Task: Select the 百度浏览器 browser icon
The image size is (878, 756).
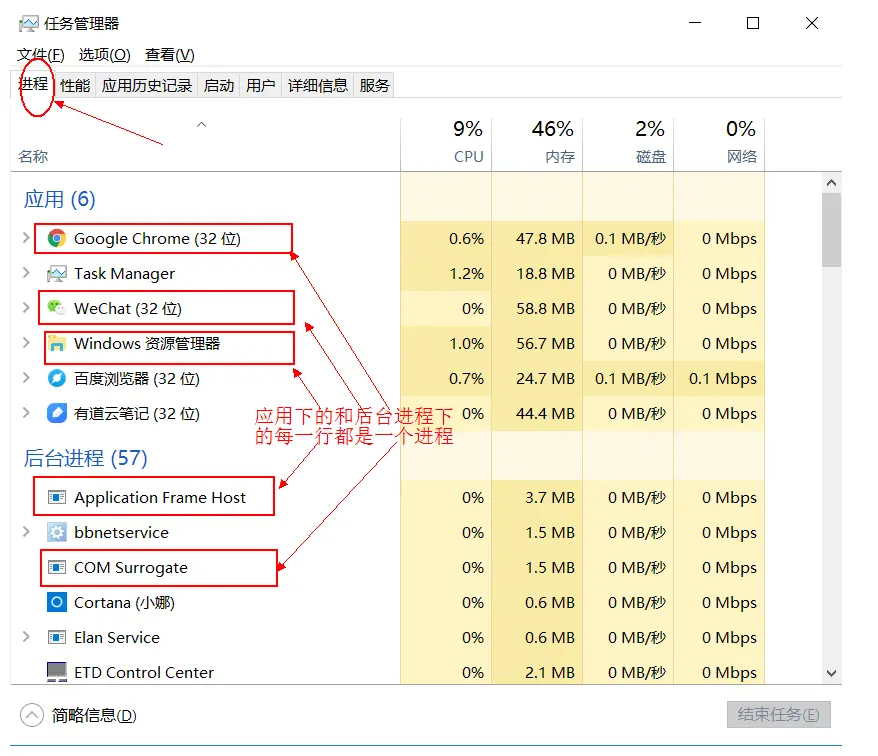Action: tap(59, 378)
